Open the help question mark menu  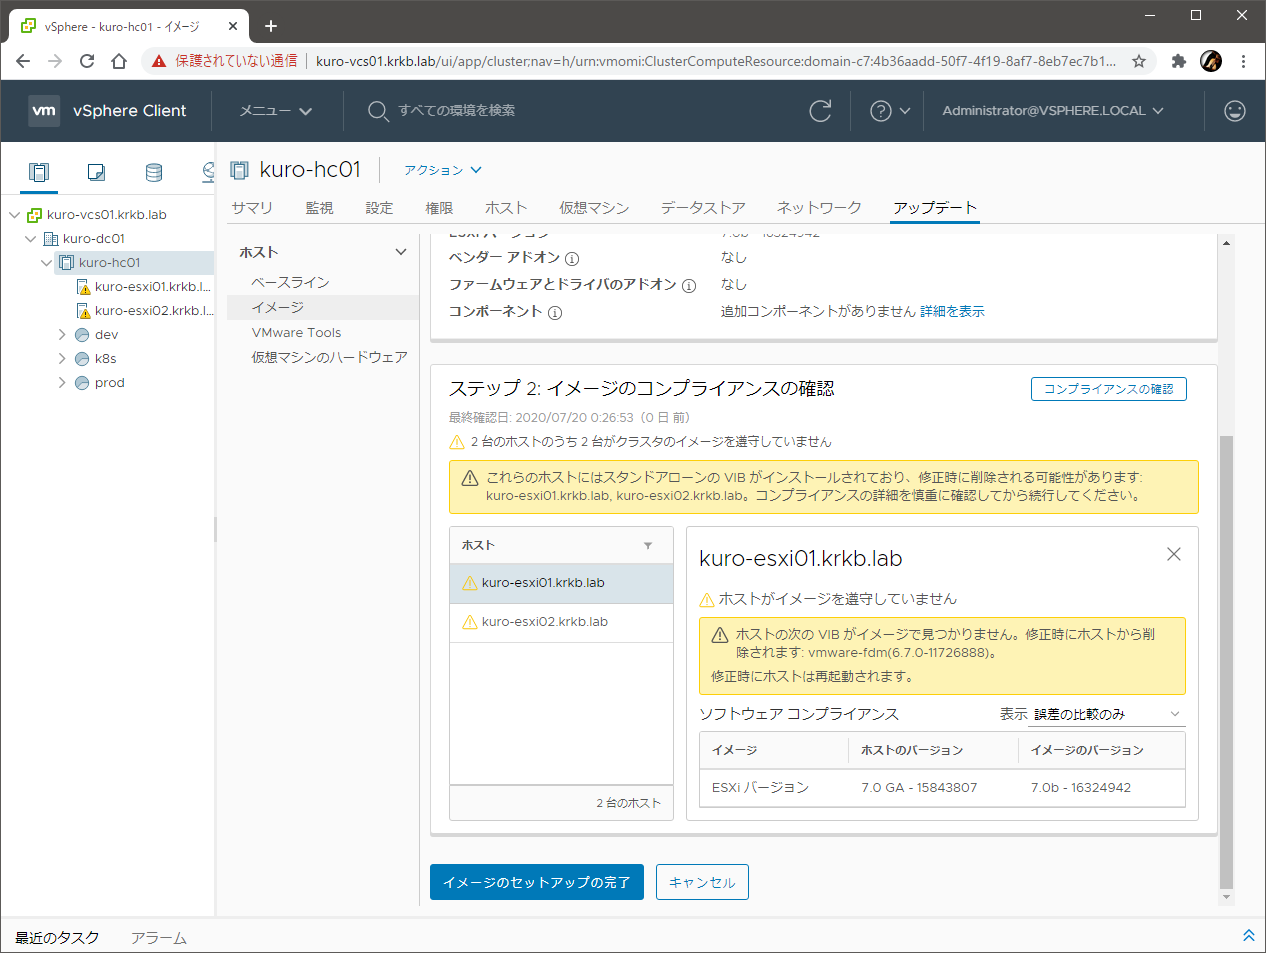pos(889,111)
